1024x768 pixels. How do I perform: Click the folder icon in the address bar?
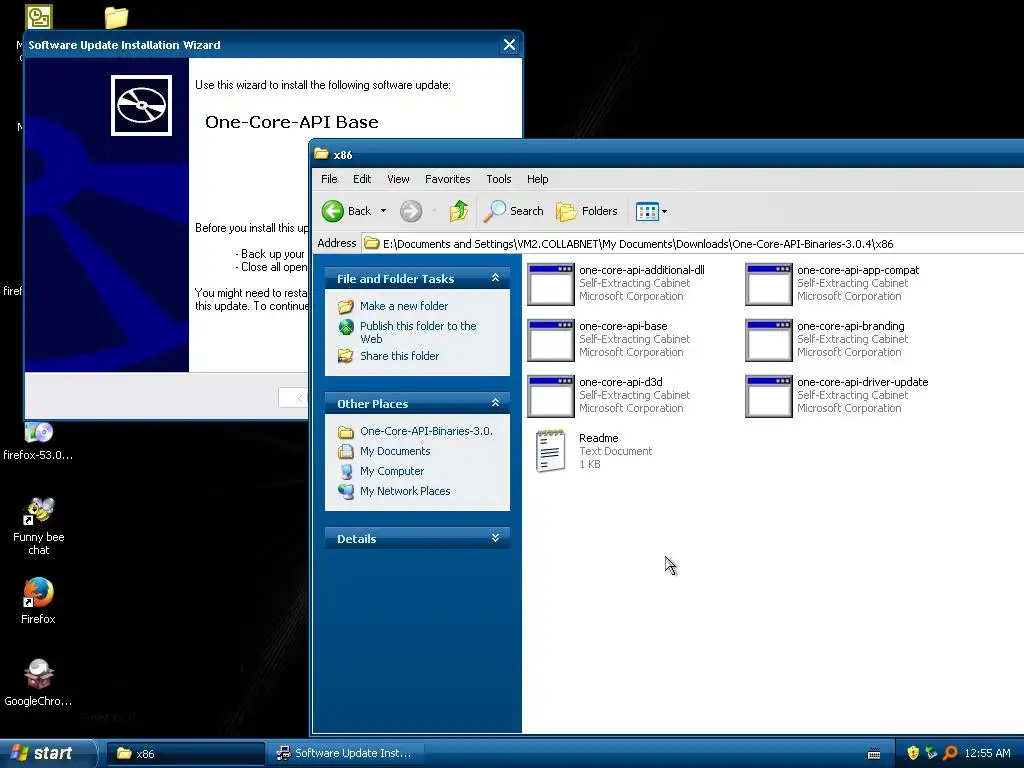coord(372,244)
